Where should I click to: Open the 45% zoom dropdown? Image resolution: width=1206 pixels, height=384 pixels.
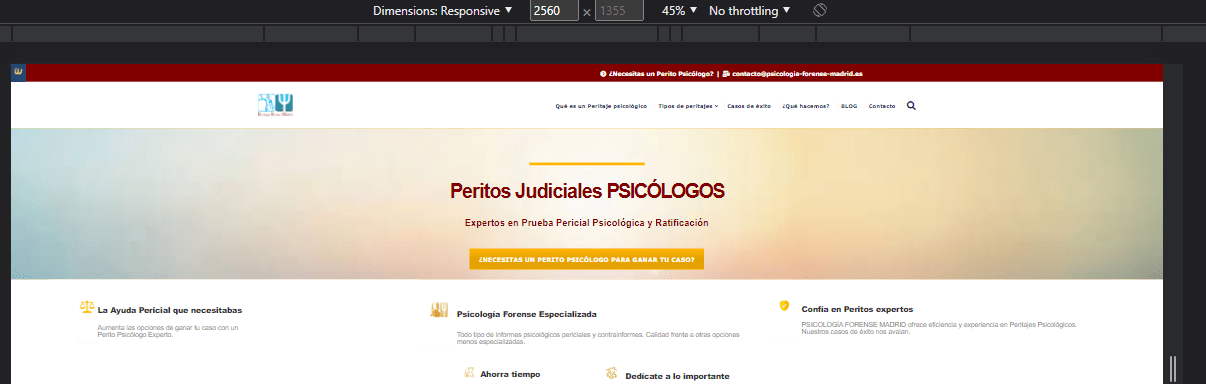point(679,10)
